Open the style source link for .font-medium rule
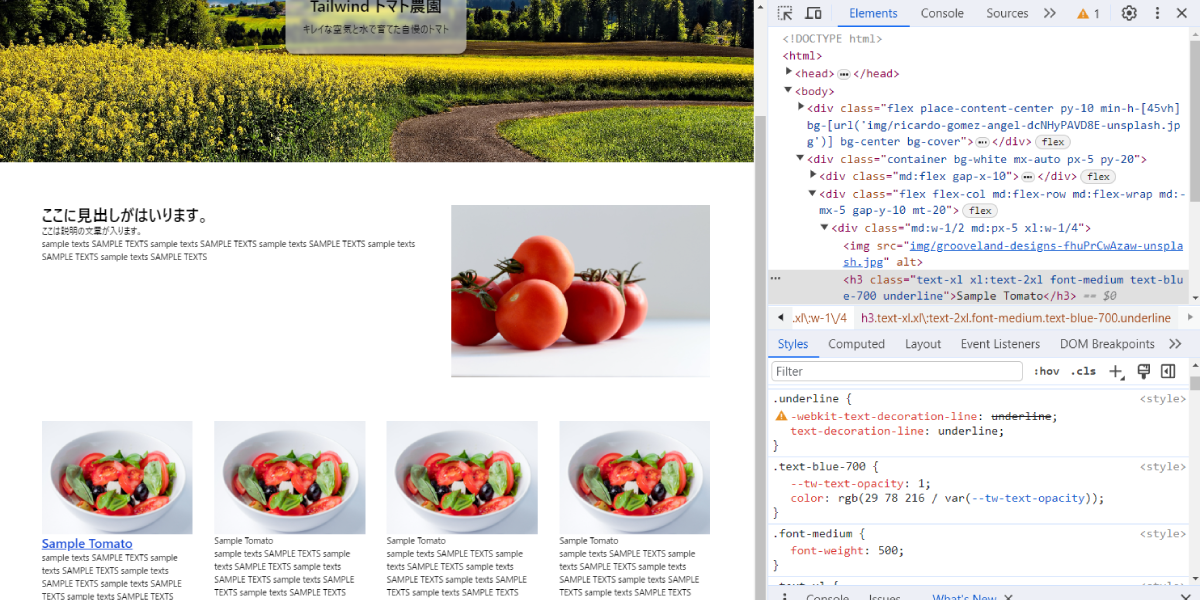Viewport: 1200px width, 600px height. tap(1163, 534)
